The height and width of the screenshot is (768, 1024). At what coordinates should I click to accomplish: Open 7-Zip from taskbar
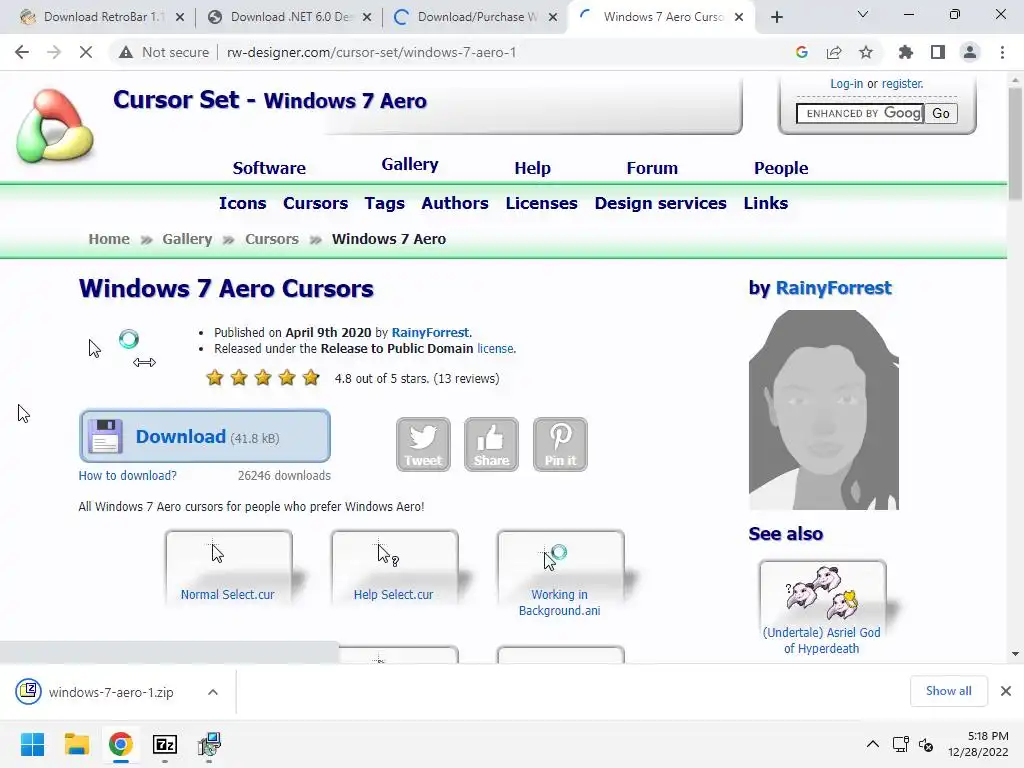(x=165, y=744)
